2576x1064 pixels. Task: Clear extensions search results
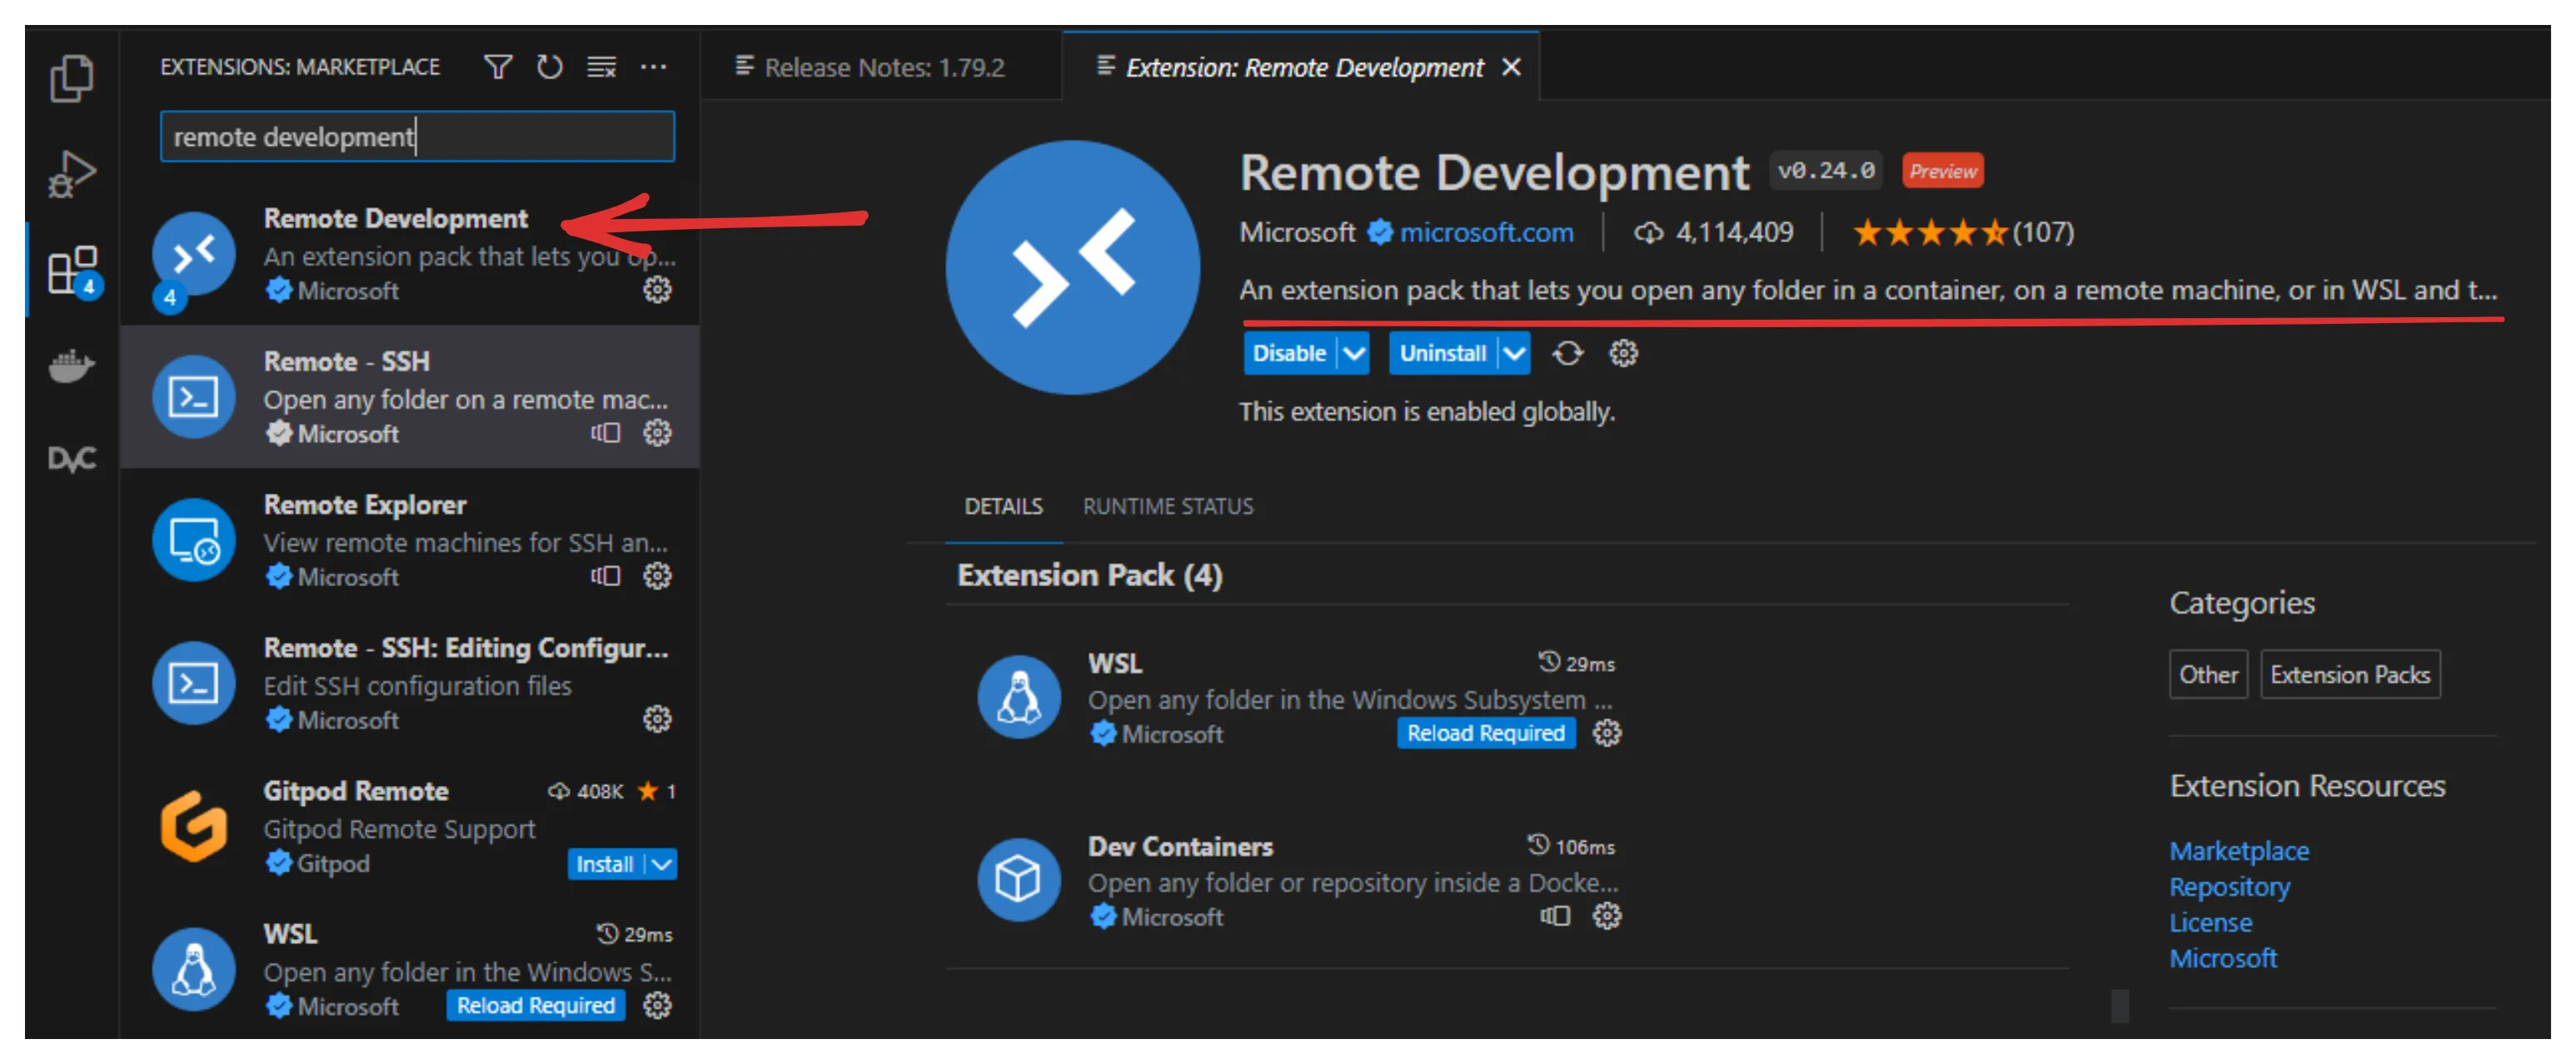(x=601, y=67)
